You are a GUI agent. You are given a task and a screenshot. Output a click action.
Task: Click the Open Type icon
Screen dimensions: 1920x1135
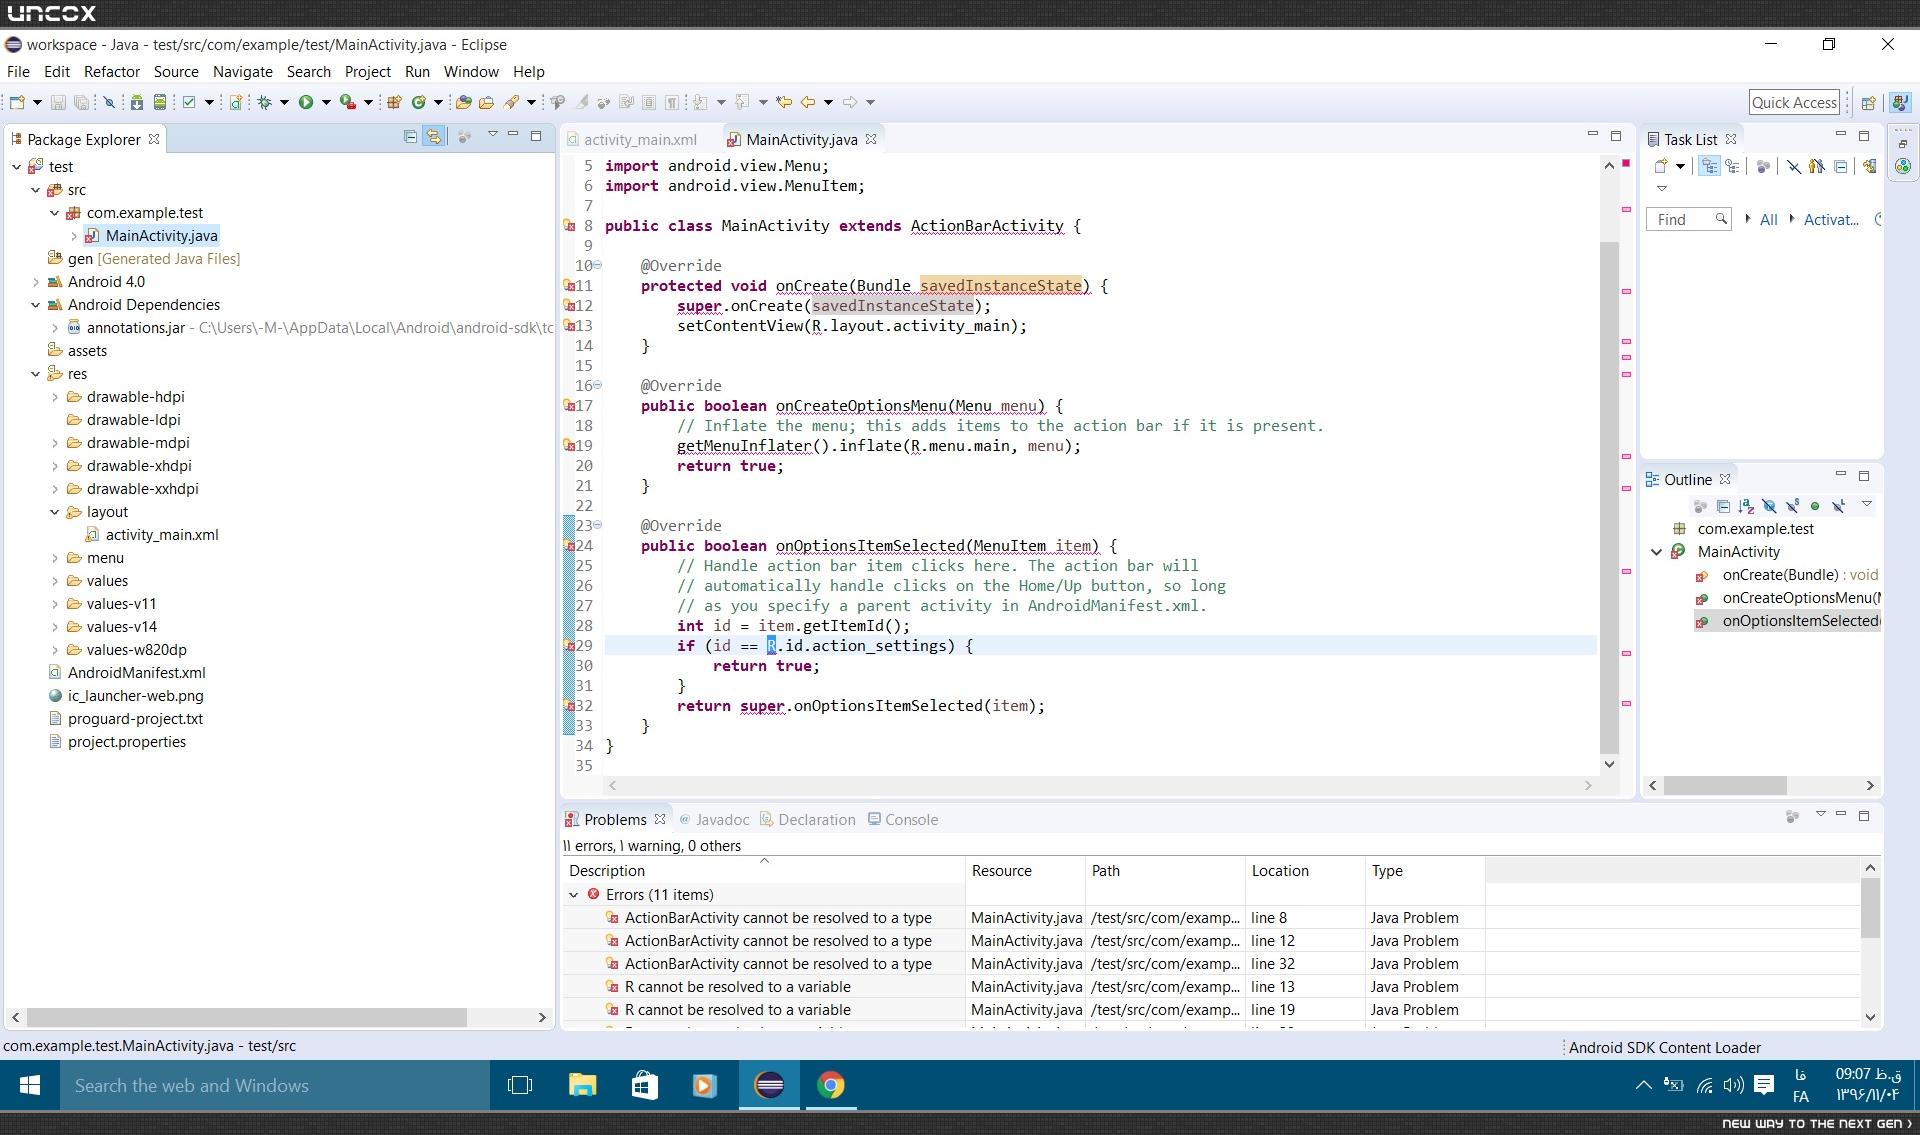463,102
